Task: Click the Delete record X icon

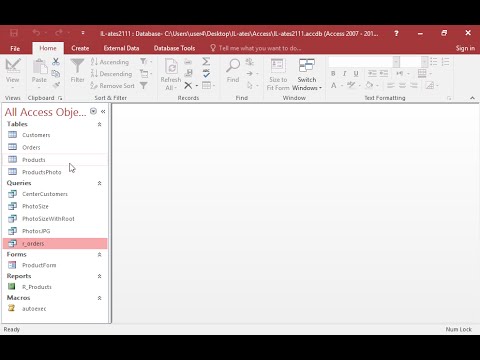Action: [x=188, y=86]
